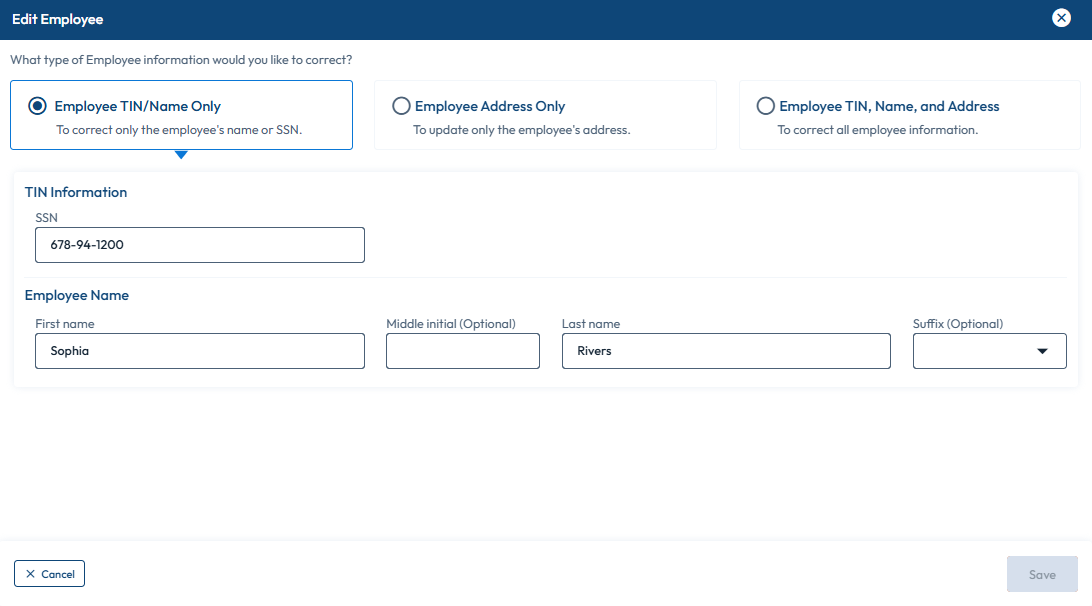Open the Suffix (Optional) dropdown

[989, 351]
